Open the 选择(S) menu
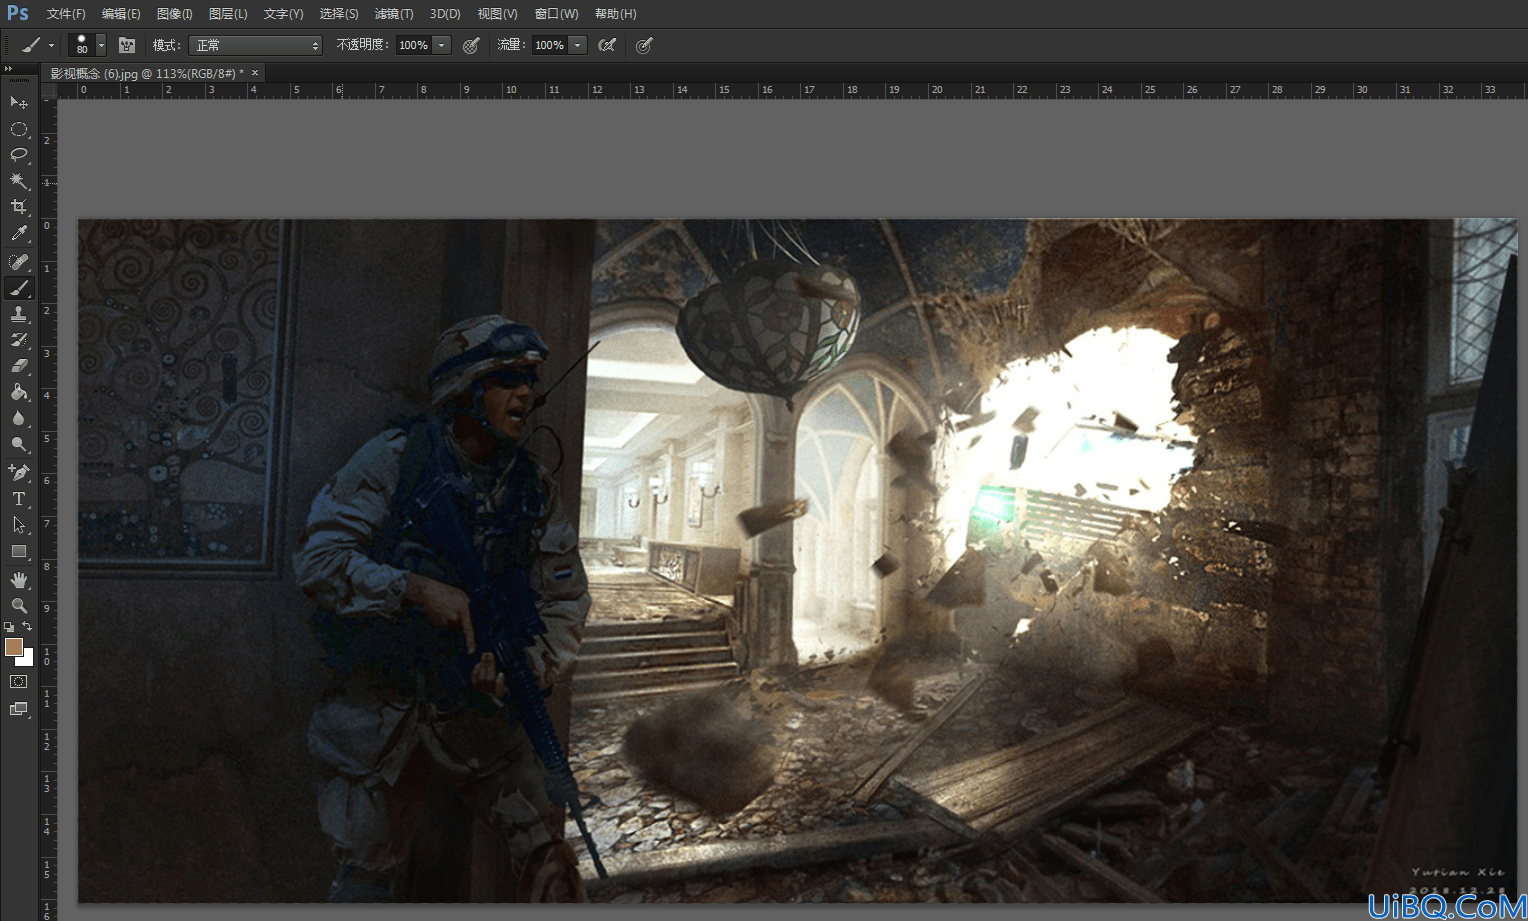Viewport: 1528px width, 921px height. point(339,14)
